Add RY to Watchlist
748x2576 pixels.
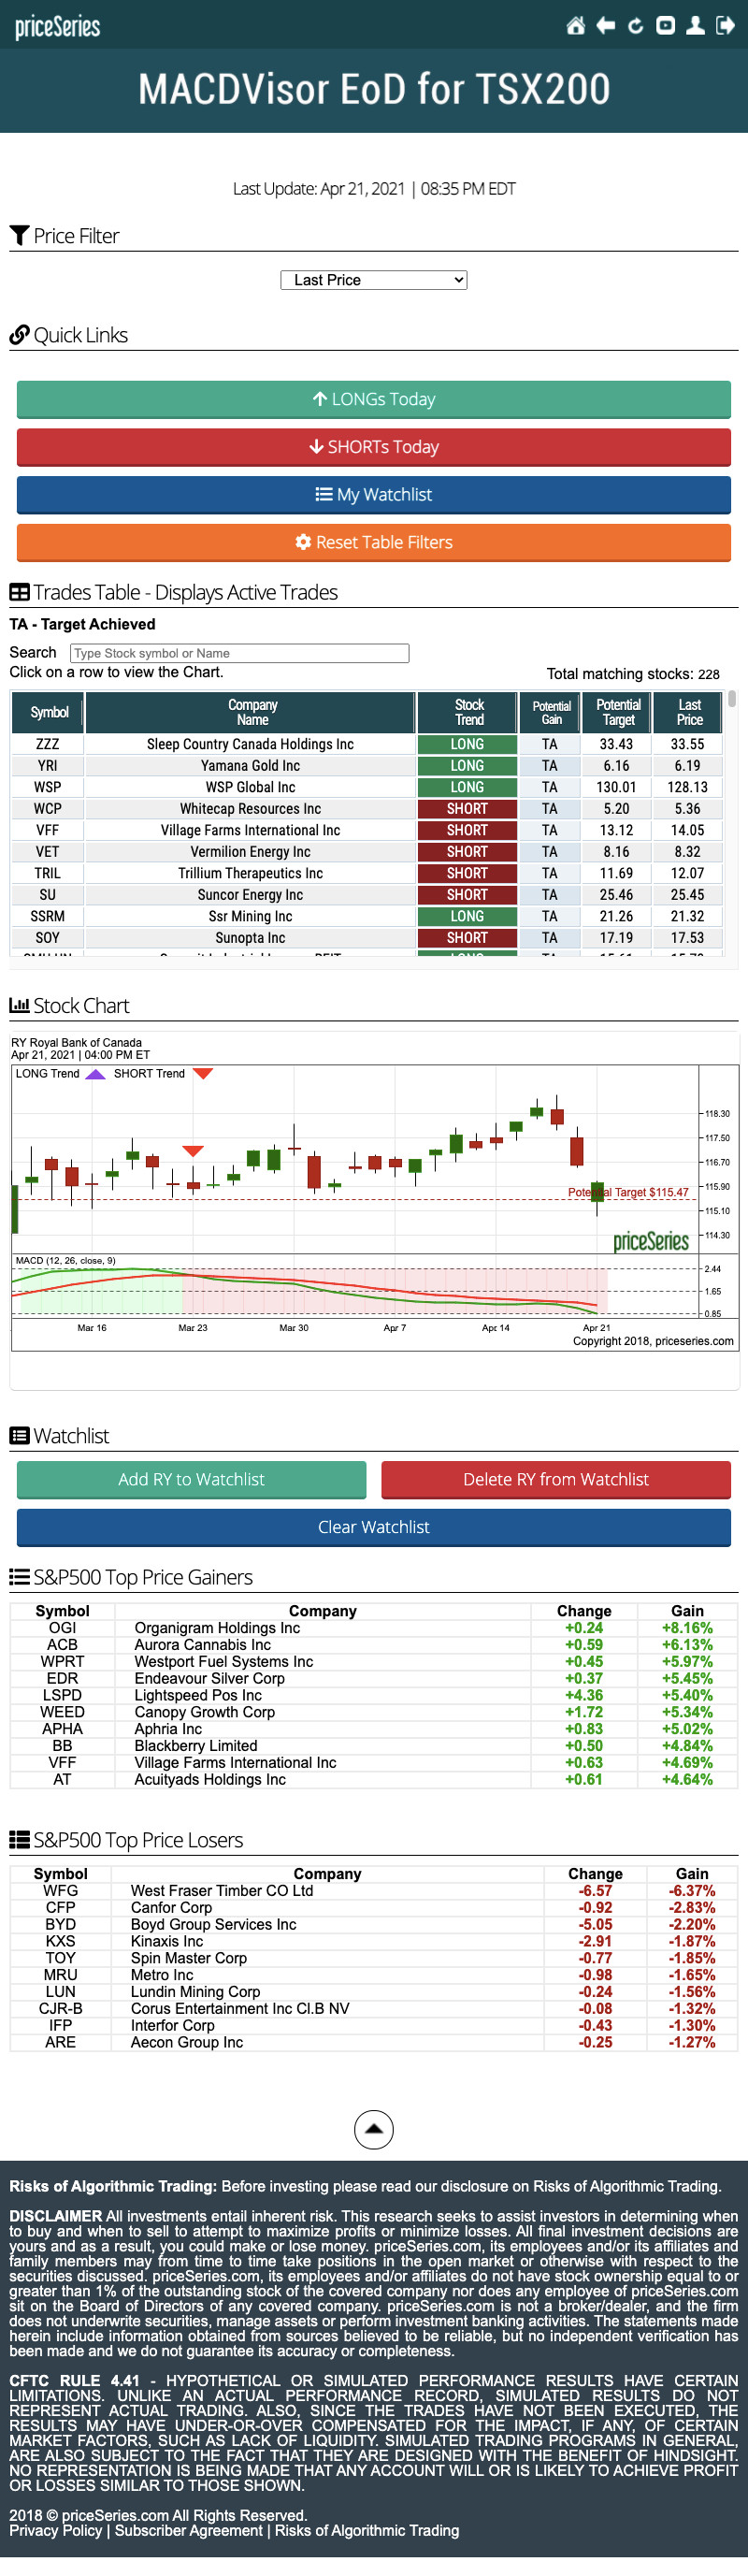click(x=191, y=1479)
